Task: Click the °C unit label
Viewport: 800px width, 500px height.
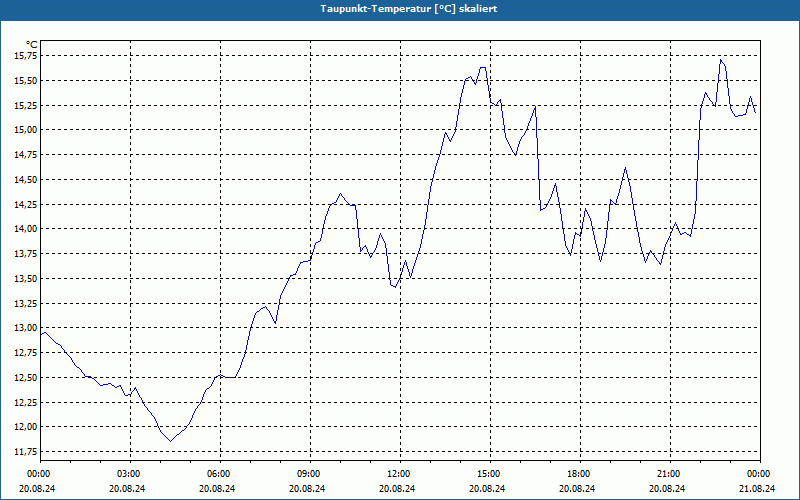Action: 31,45
